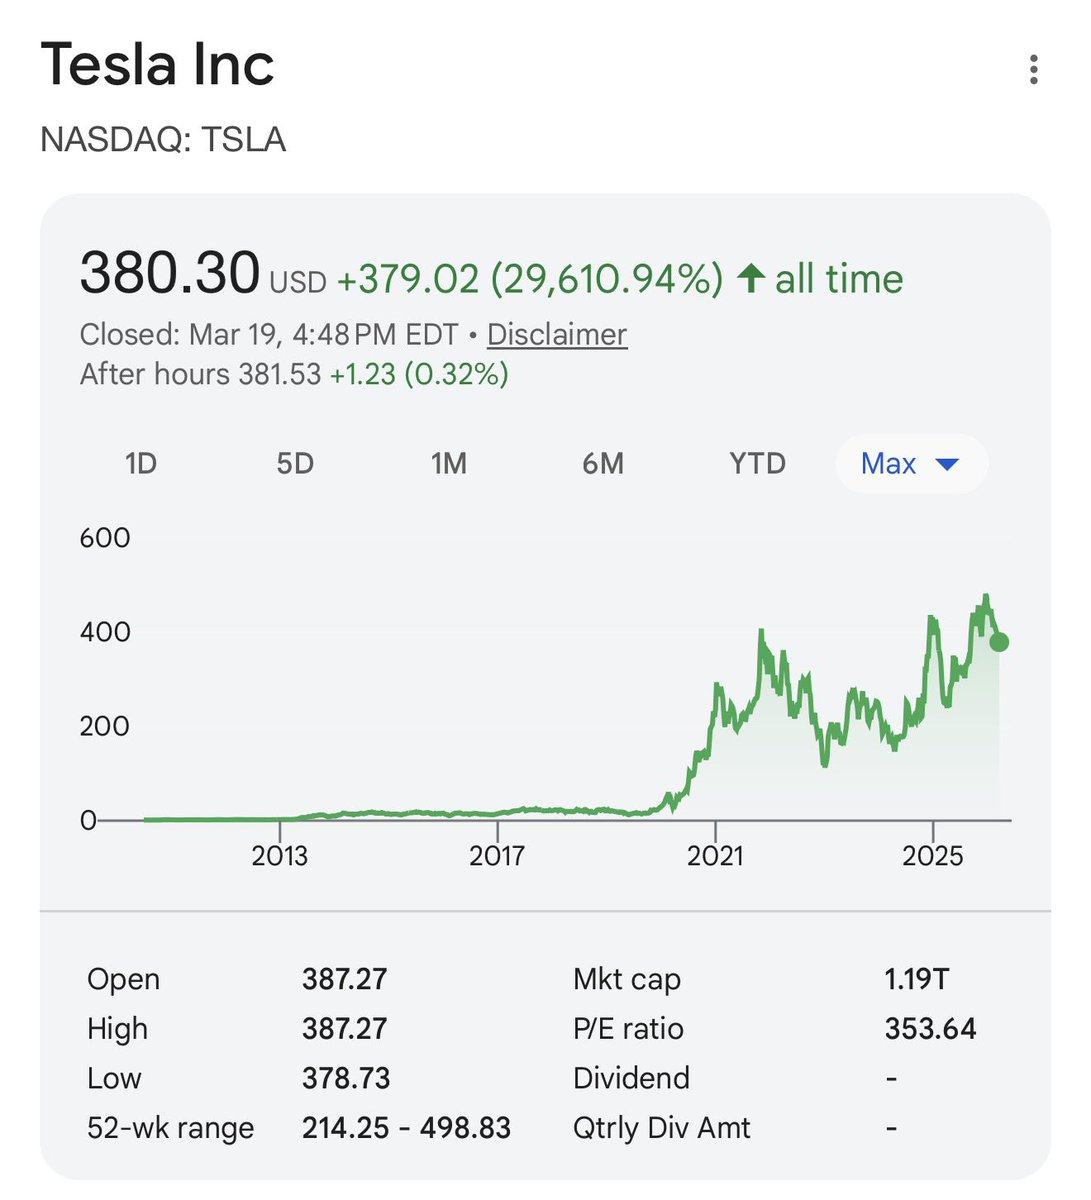1091x1200 pixels.
Task: Show the YTD chart range
Action: 757,464
